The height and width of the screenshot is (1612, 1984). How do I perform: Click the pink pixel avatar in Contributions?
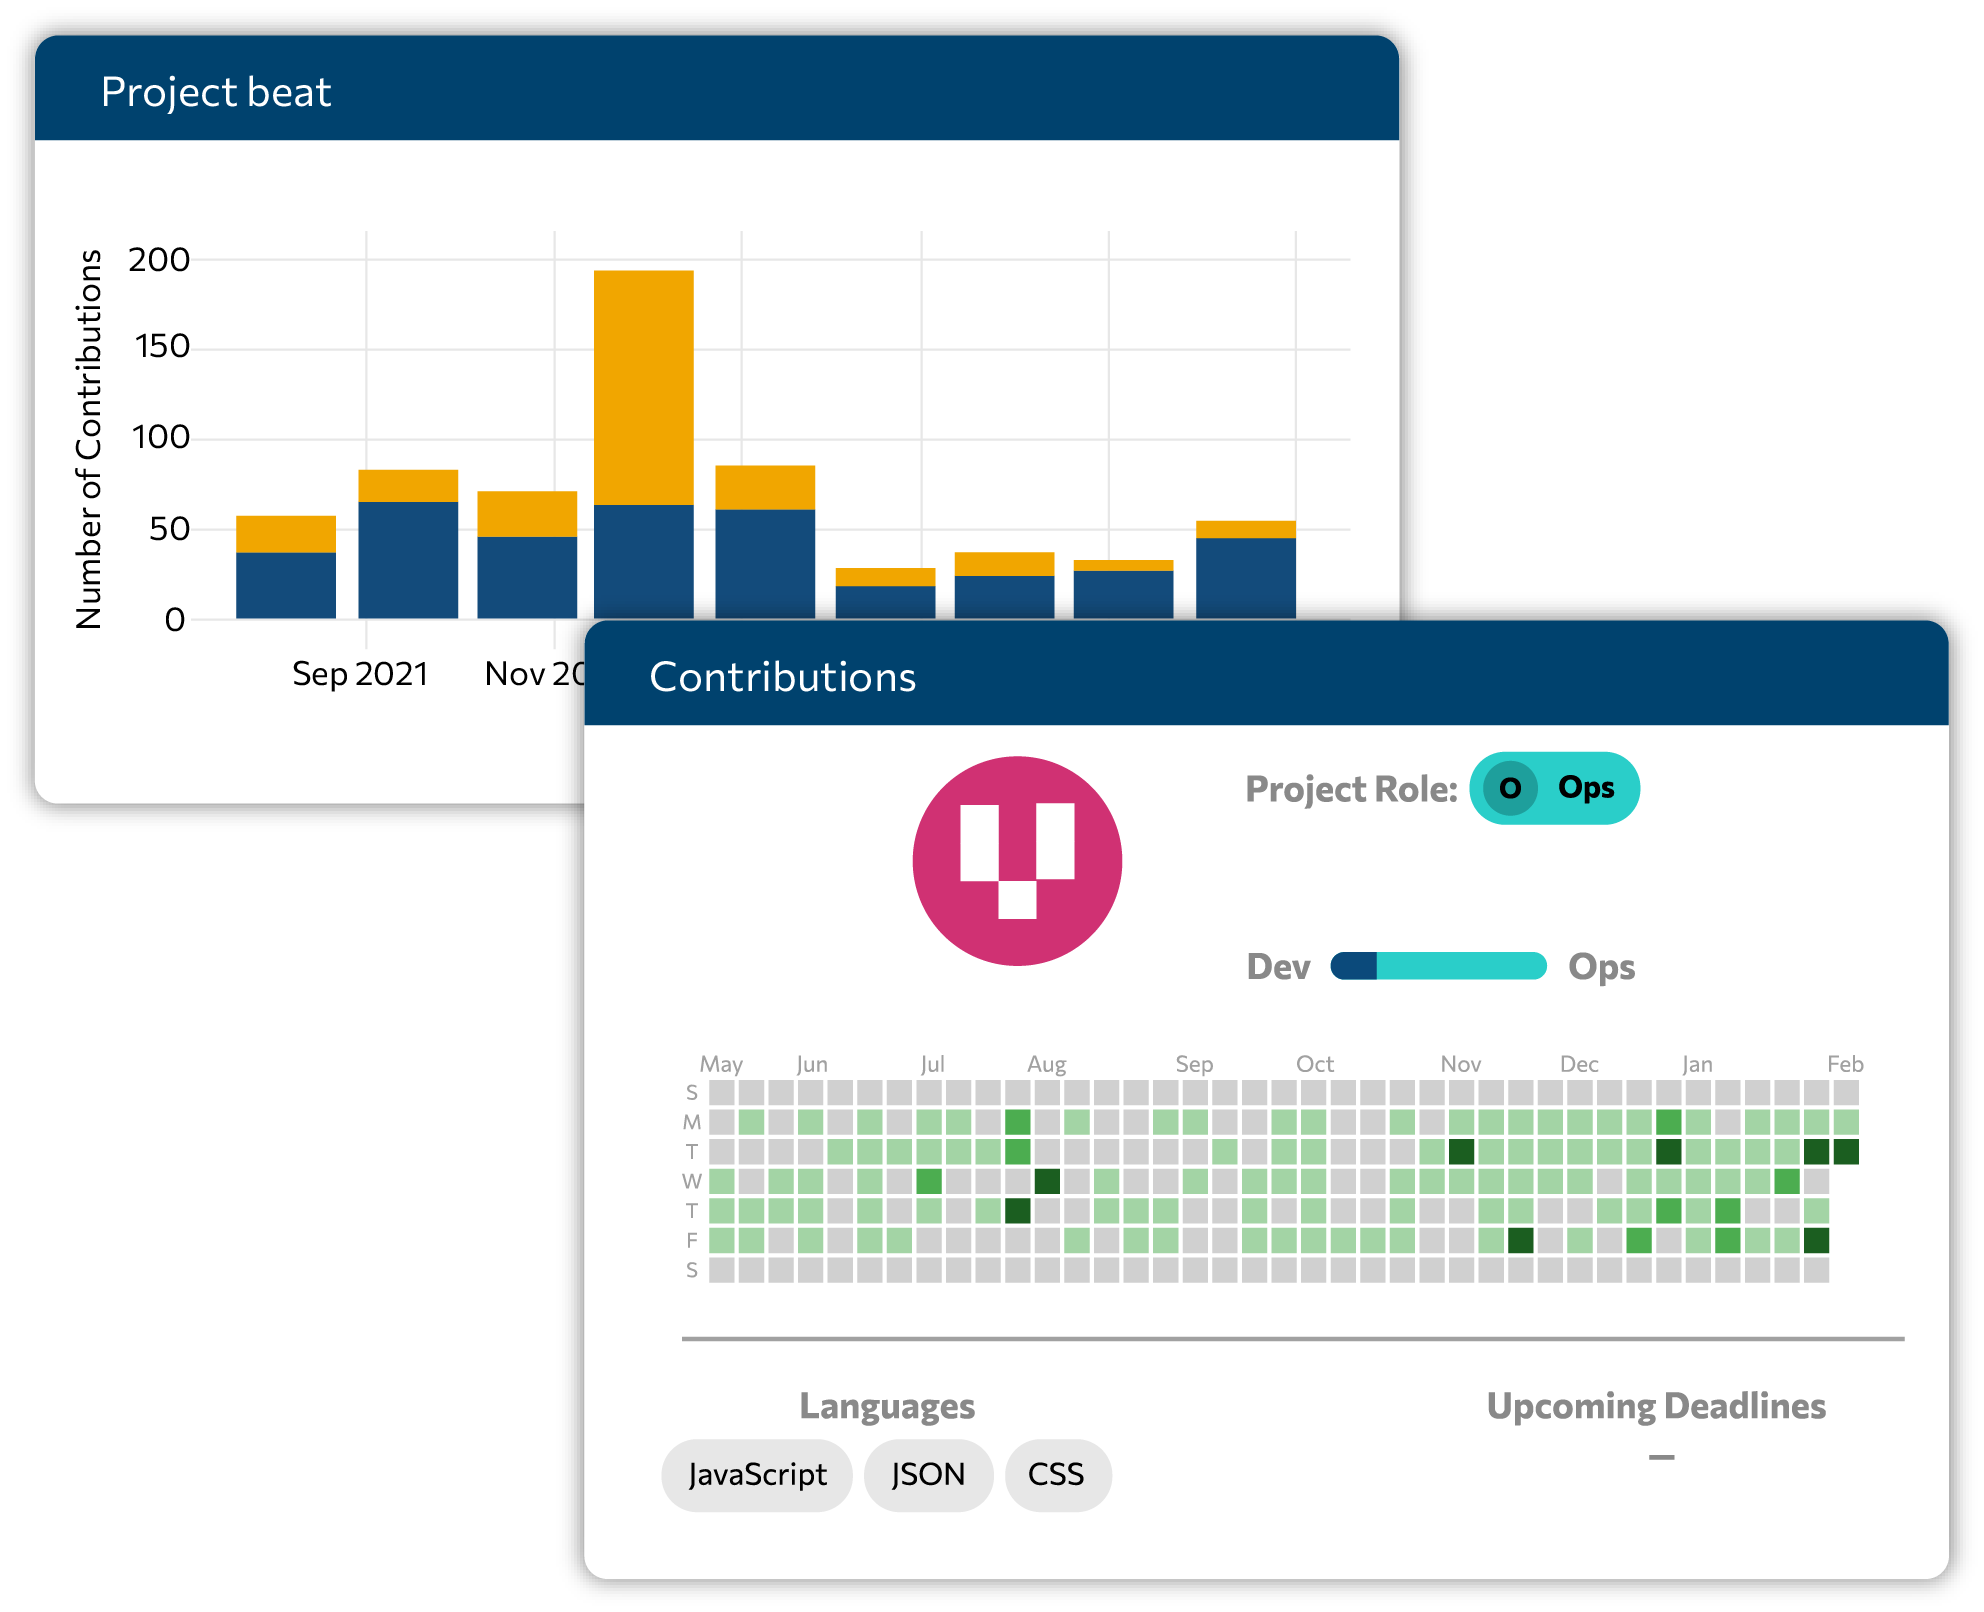click(1017, 861)
